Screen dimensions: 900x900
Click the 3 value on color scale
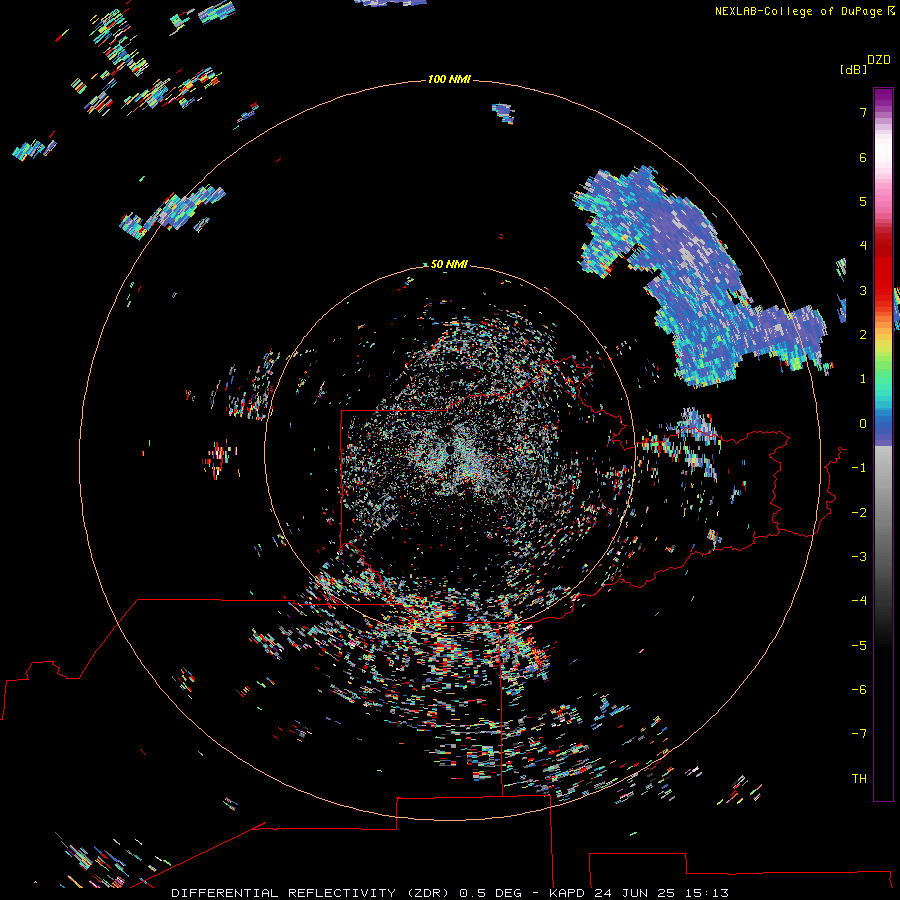[863, 290]
